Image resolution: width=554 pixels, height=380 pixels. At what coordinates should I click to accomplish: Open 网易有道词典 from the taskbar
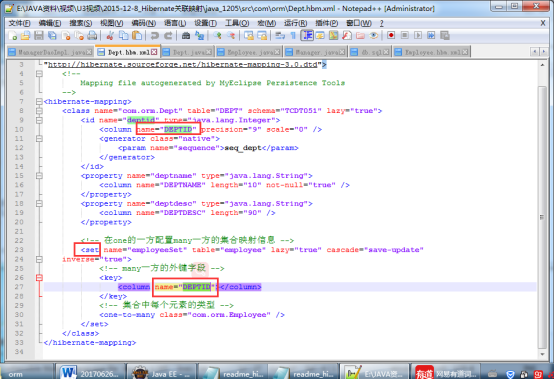pyautogui.click(x=447, y=373)
